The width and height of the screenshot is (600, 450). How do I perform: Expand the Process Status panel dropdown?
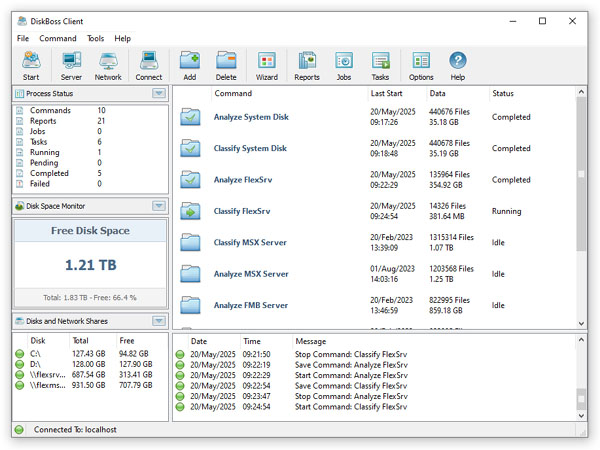pos(158,93)
